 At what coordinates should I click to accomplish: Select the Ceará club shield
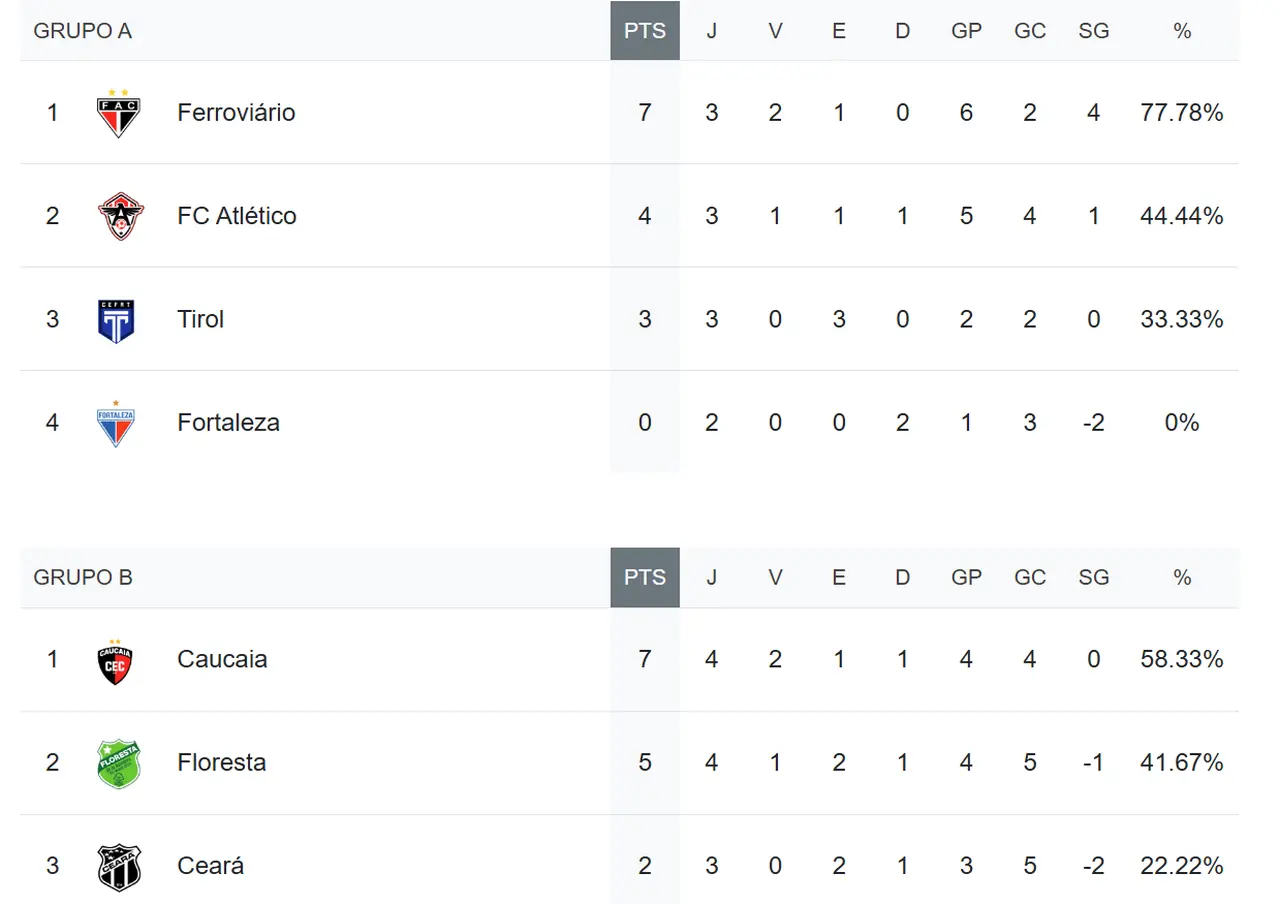119,866
